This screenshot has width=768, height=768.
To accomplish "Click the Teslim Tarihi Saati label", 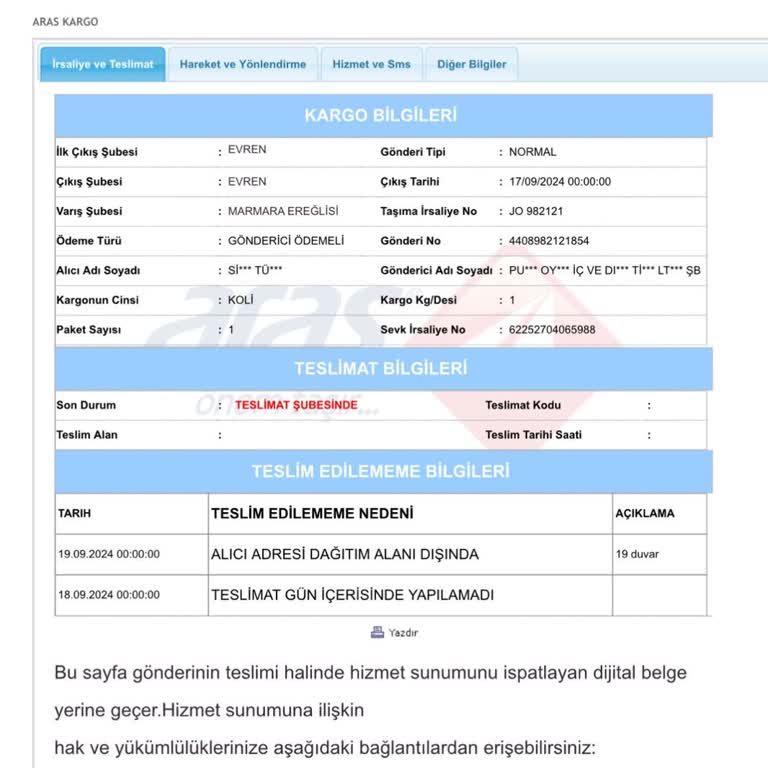I will 533,435.
